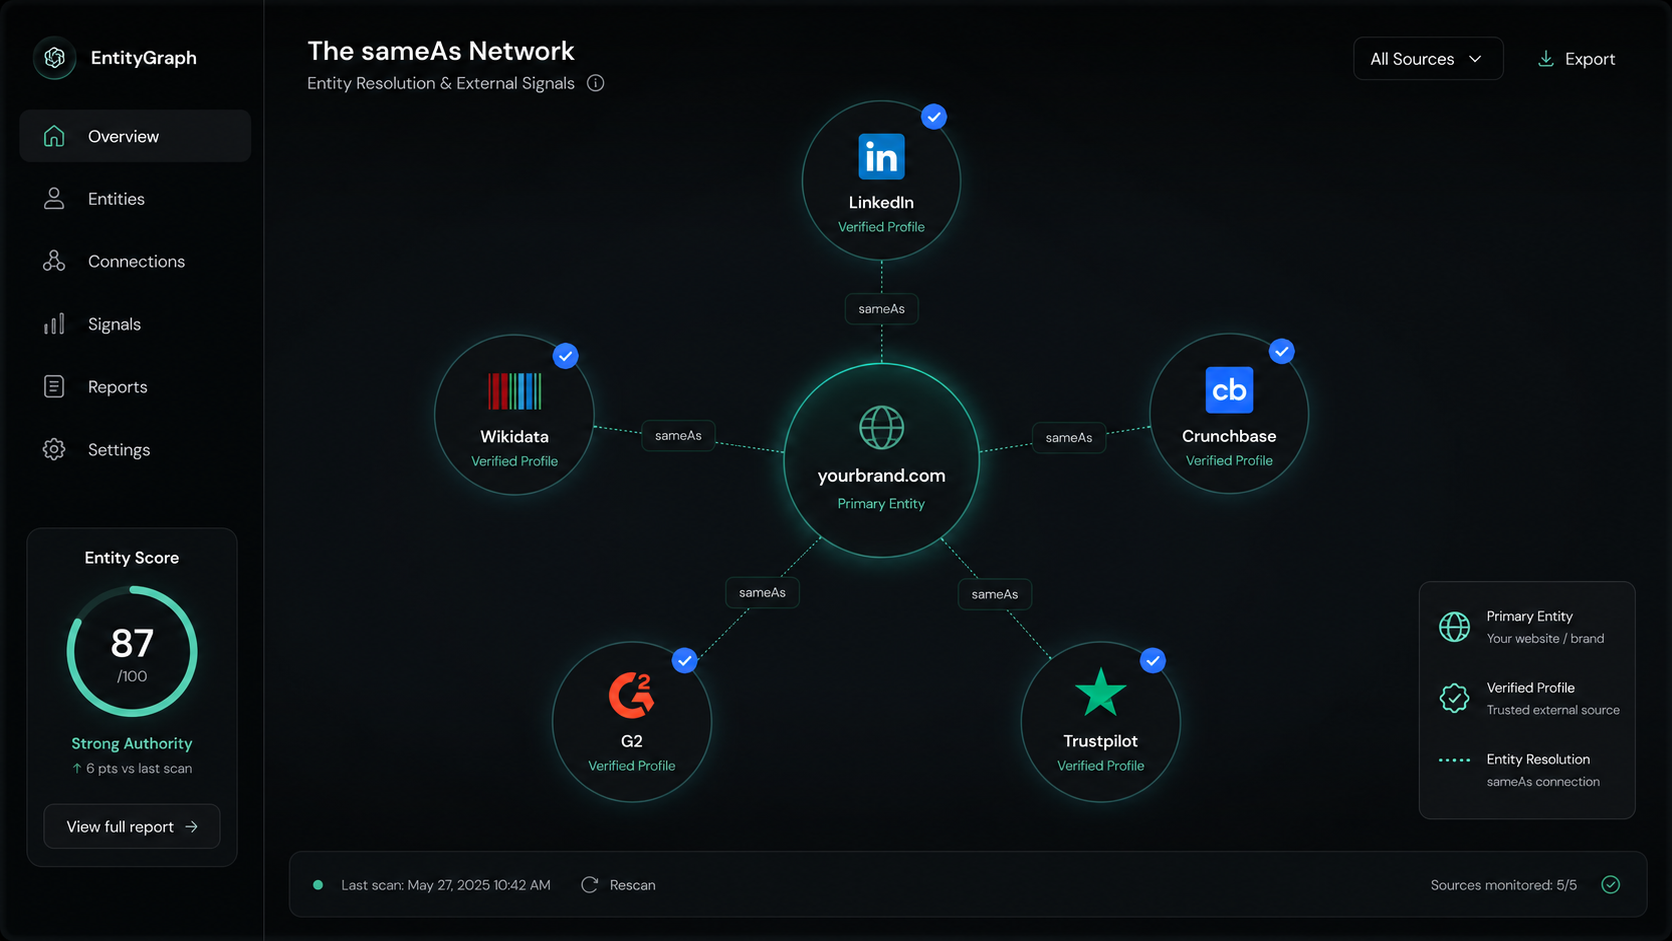Click the Export download icon
Screen dimensions: 1672x941
tap(1546, 59)
